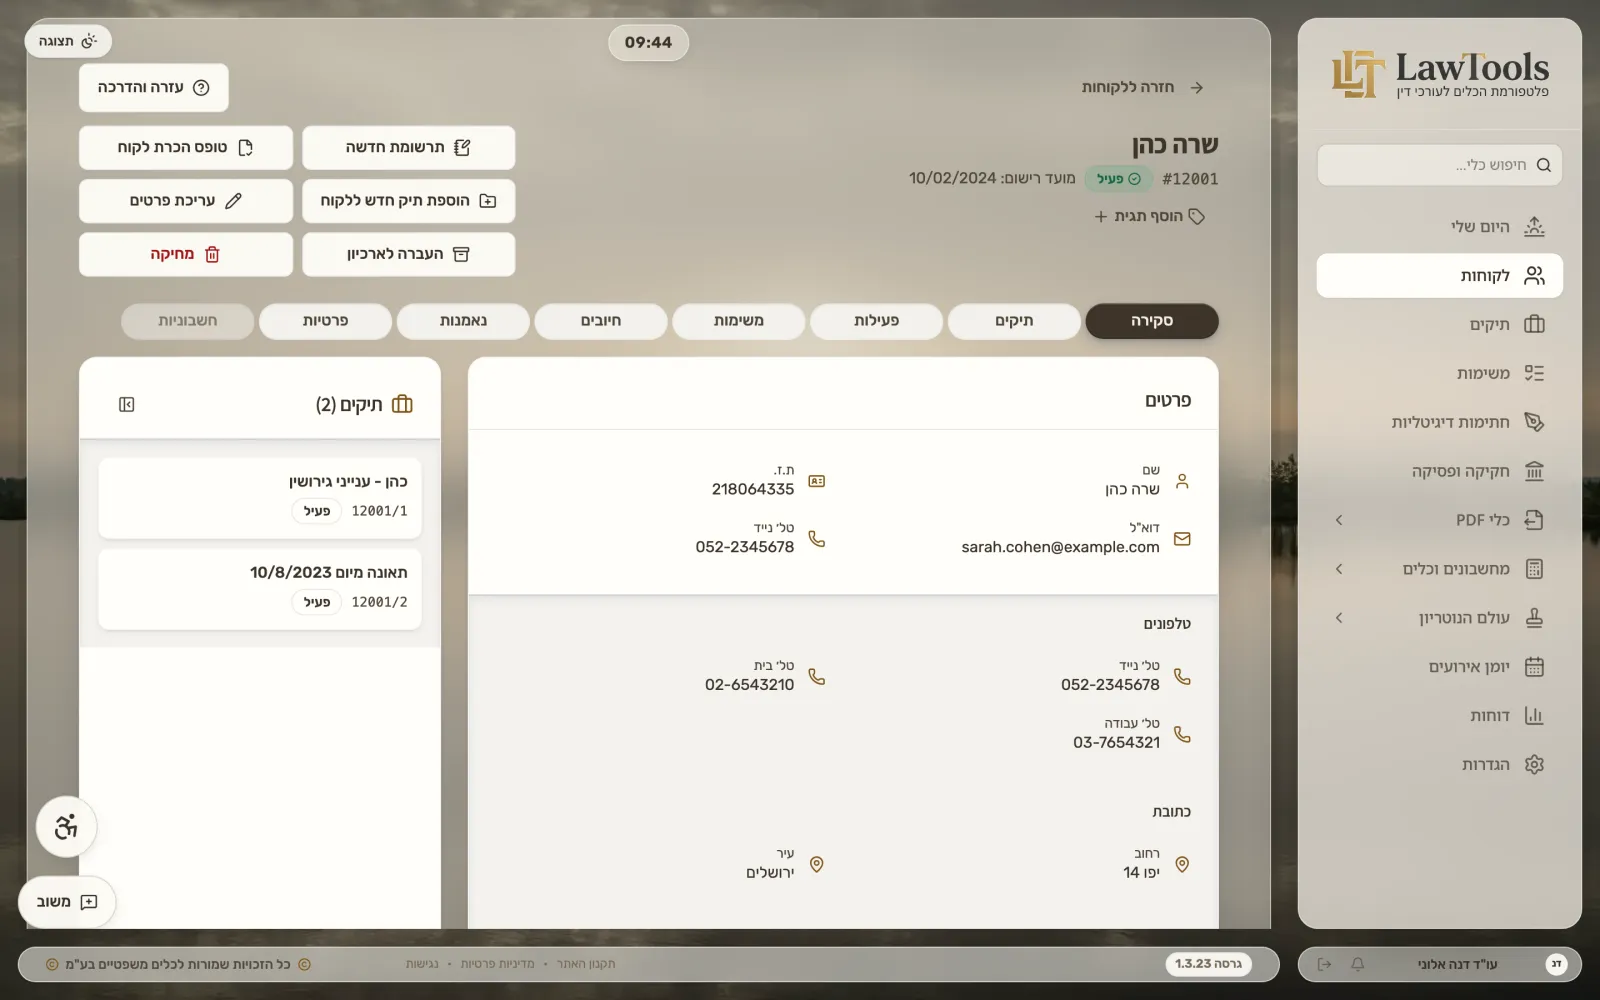Click the phone icon next to טל' בית
The image size is (1600, 1000).
pyautogui.click(x=817, y=676)
